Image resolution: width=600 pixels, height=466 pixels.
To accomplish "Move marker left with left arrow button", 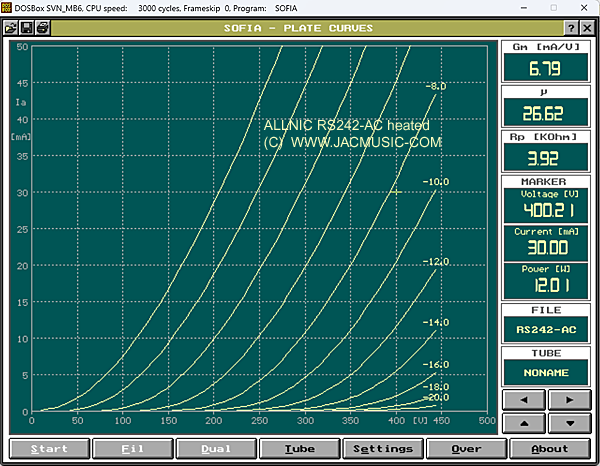I will (x=524, y=399).
